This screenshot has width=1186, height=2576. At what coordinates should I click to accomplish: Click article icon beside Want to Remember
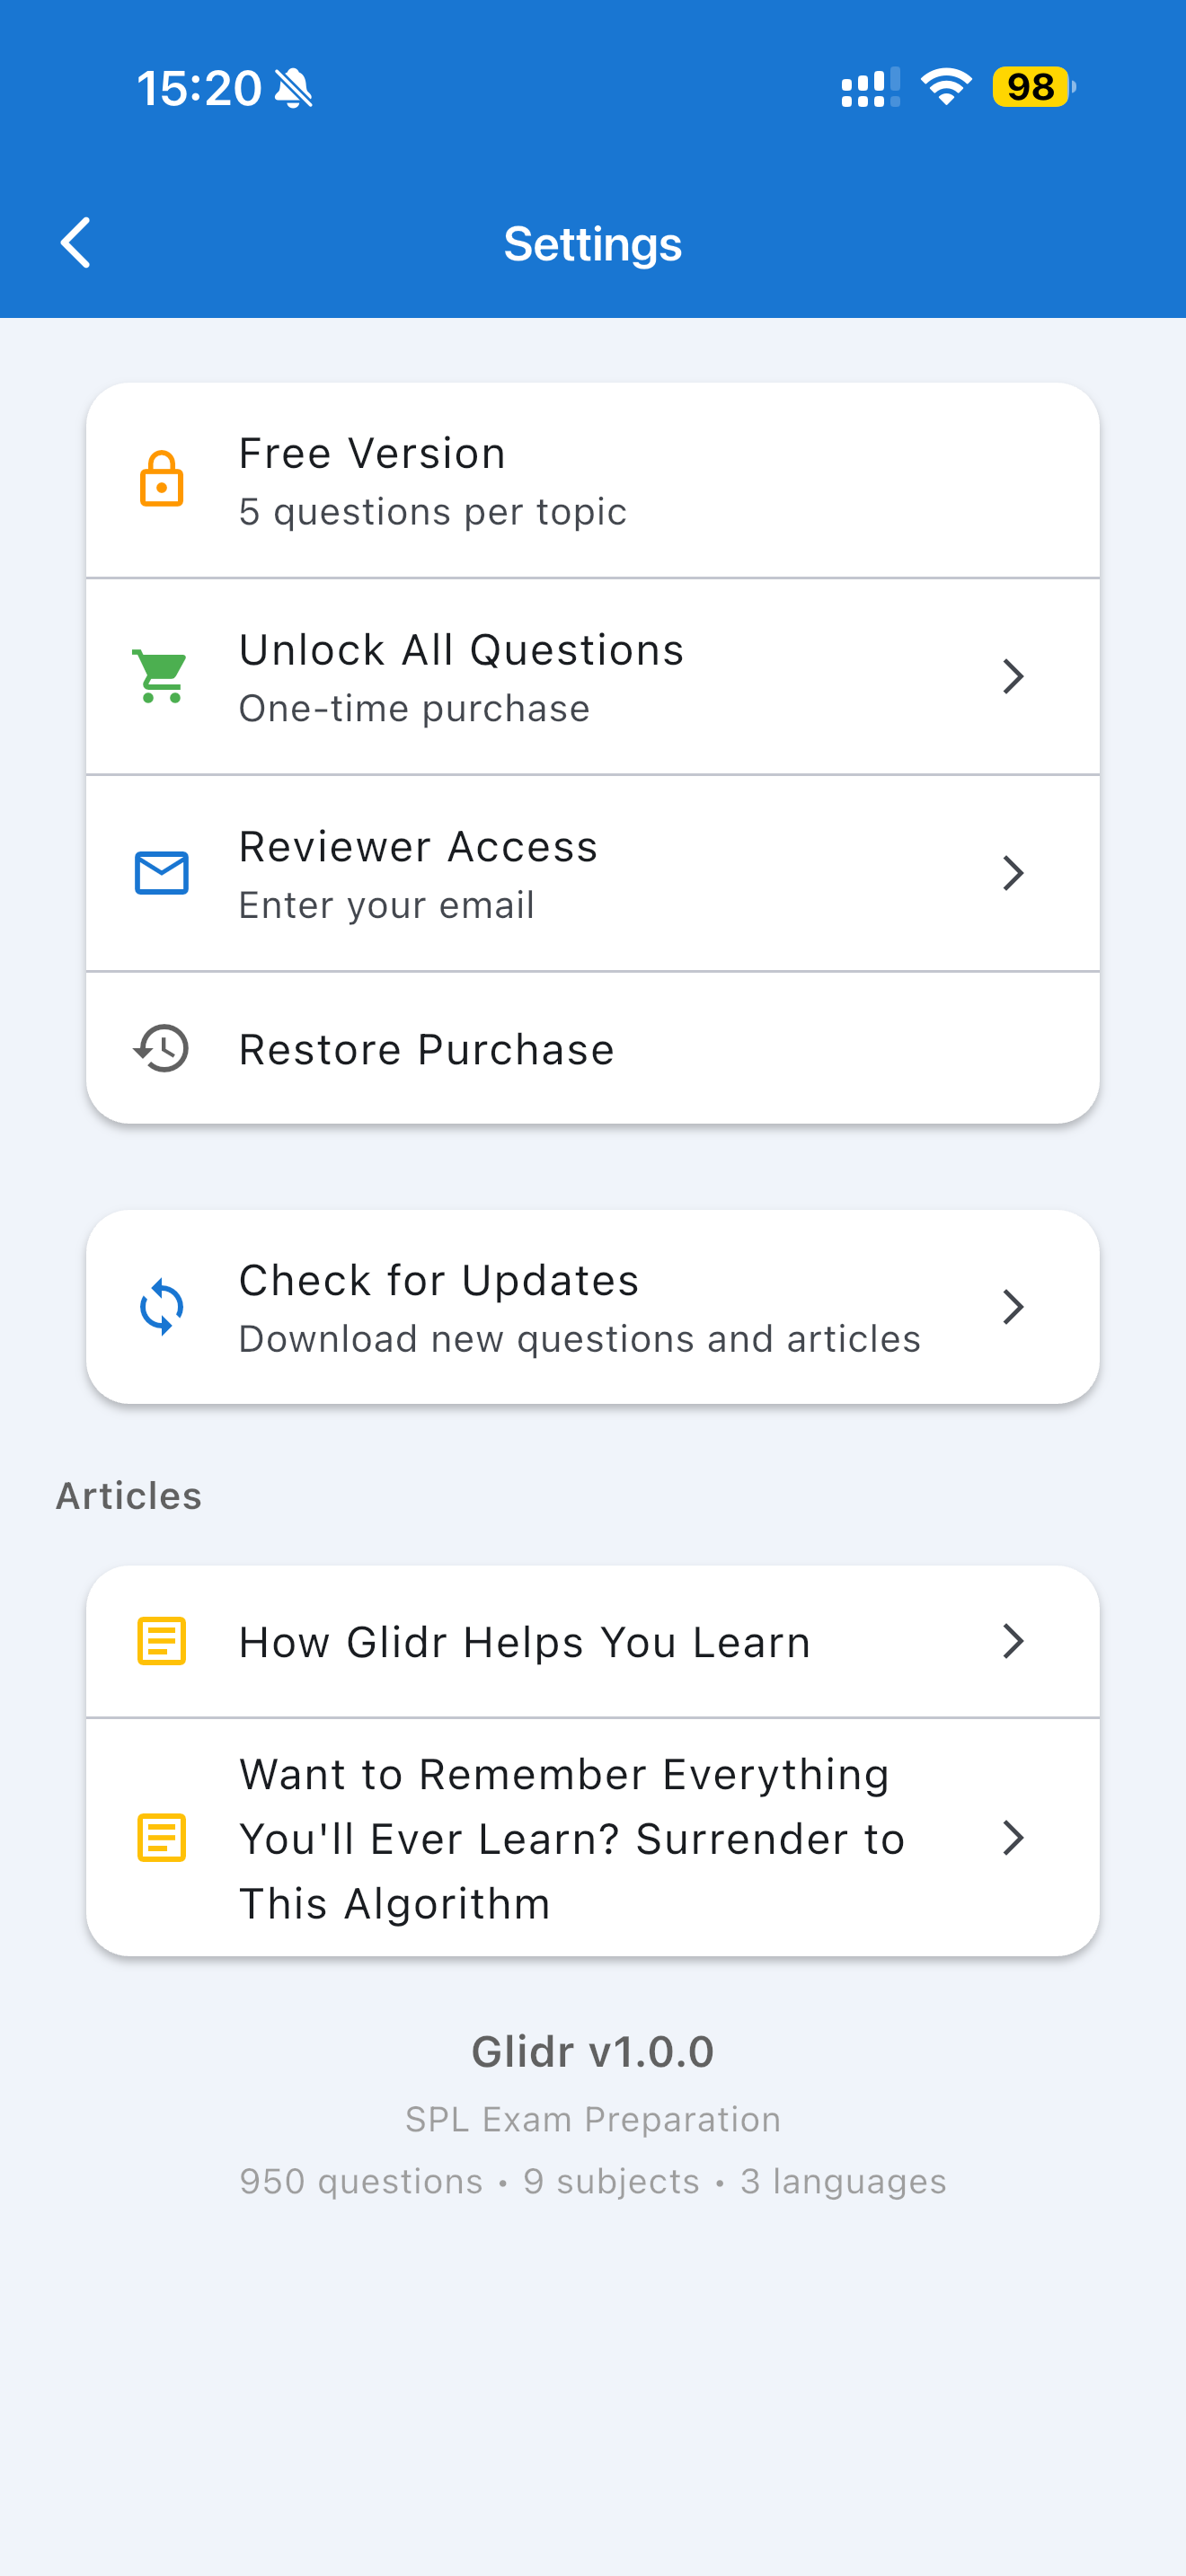click(161, 1837)
